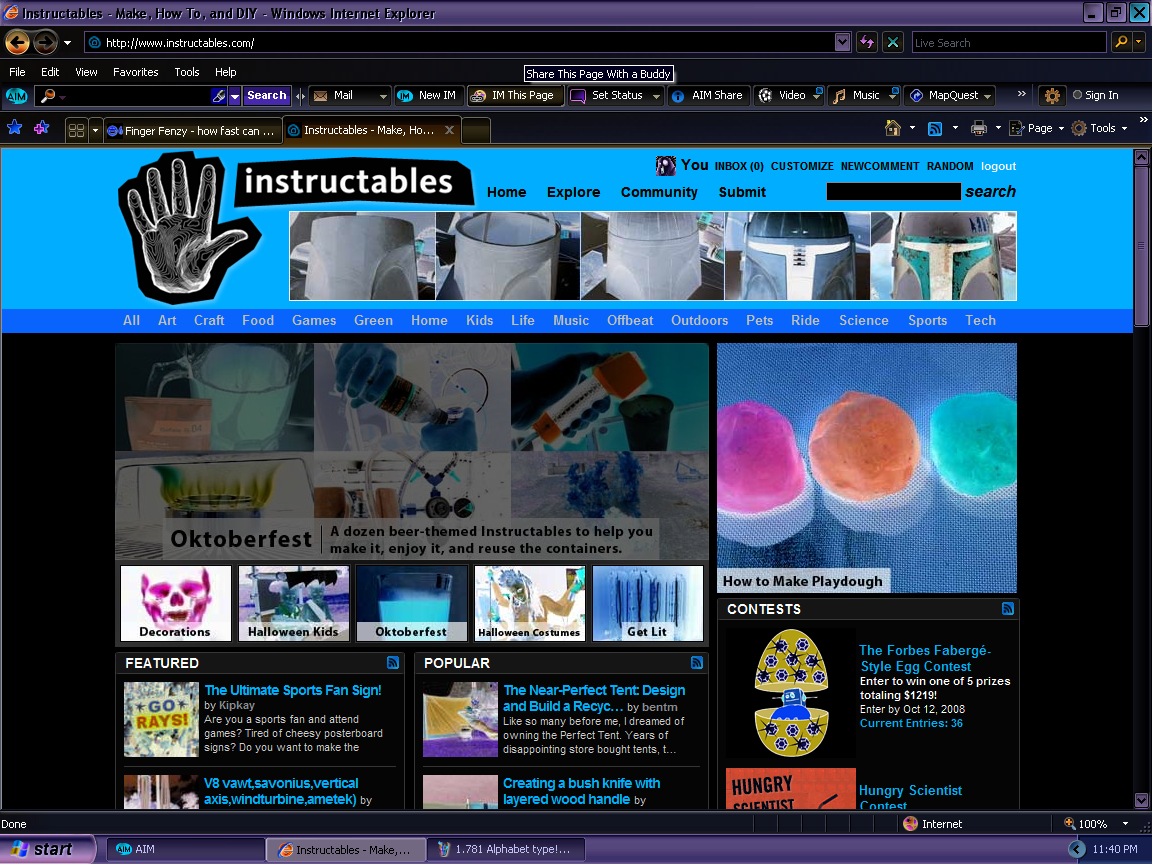Click the How to Make Playdough image
Screen dimensions: 1152x864
tap(867, 468)
